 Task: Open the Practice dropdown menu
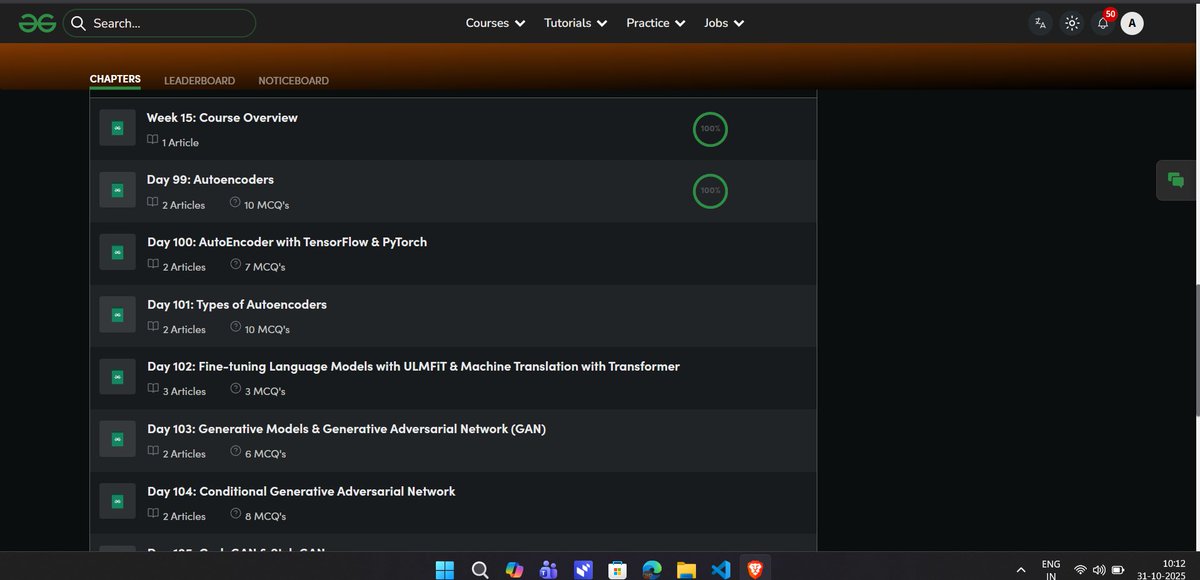(x=655, y=23)
